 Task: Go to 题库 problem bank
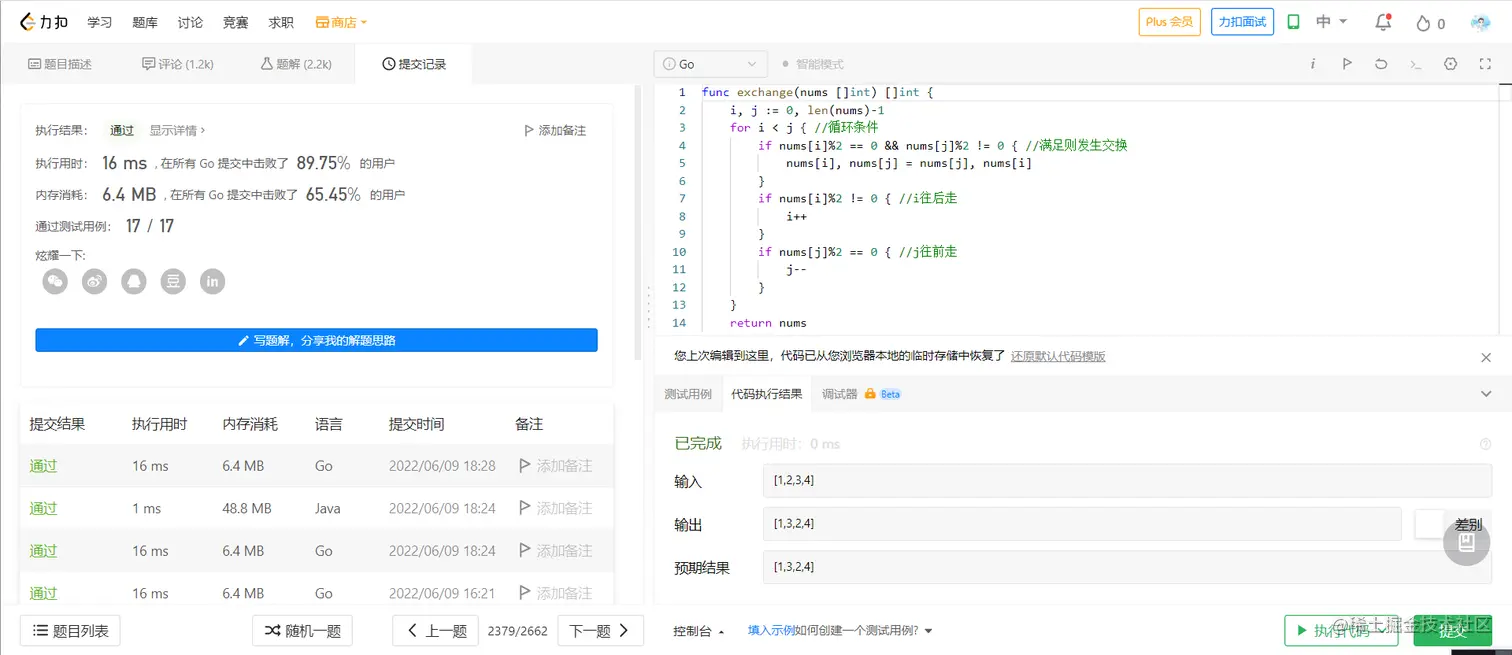coord(145,22)
